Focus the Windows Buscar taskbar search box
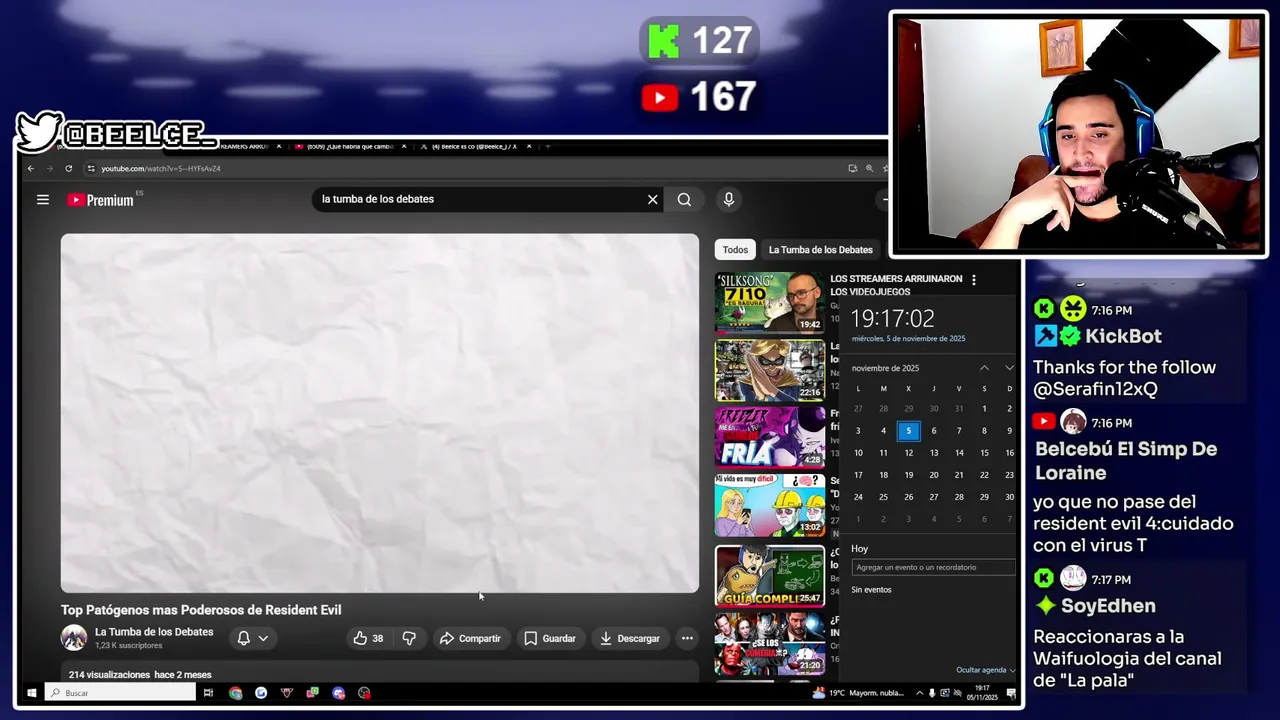1280x720 pixels. coord(120,693)
